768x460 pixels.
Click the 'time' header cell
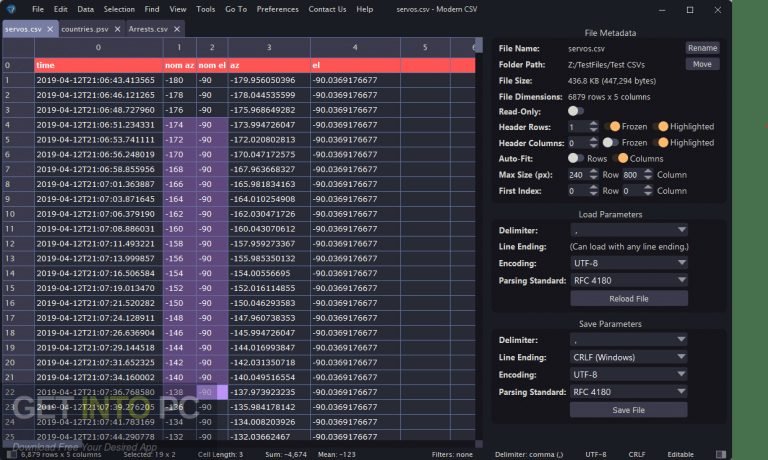tap(98, 65)
